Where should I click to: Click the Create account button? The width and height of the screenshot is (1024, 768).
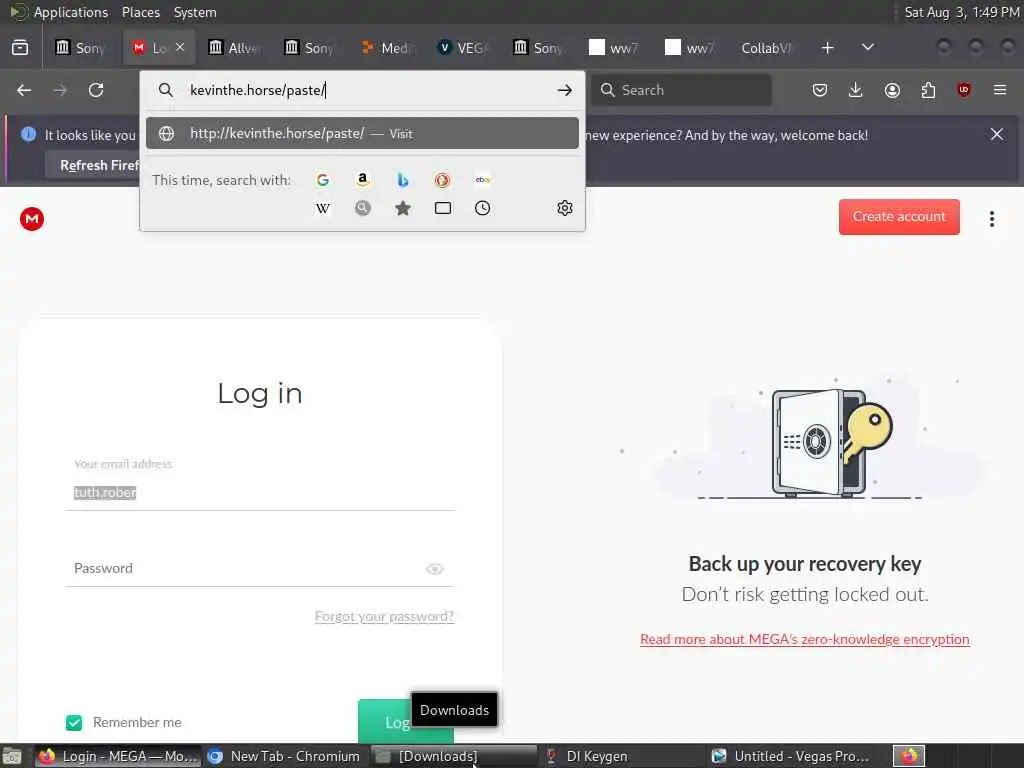coord(899,217)
